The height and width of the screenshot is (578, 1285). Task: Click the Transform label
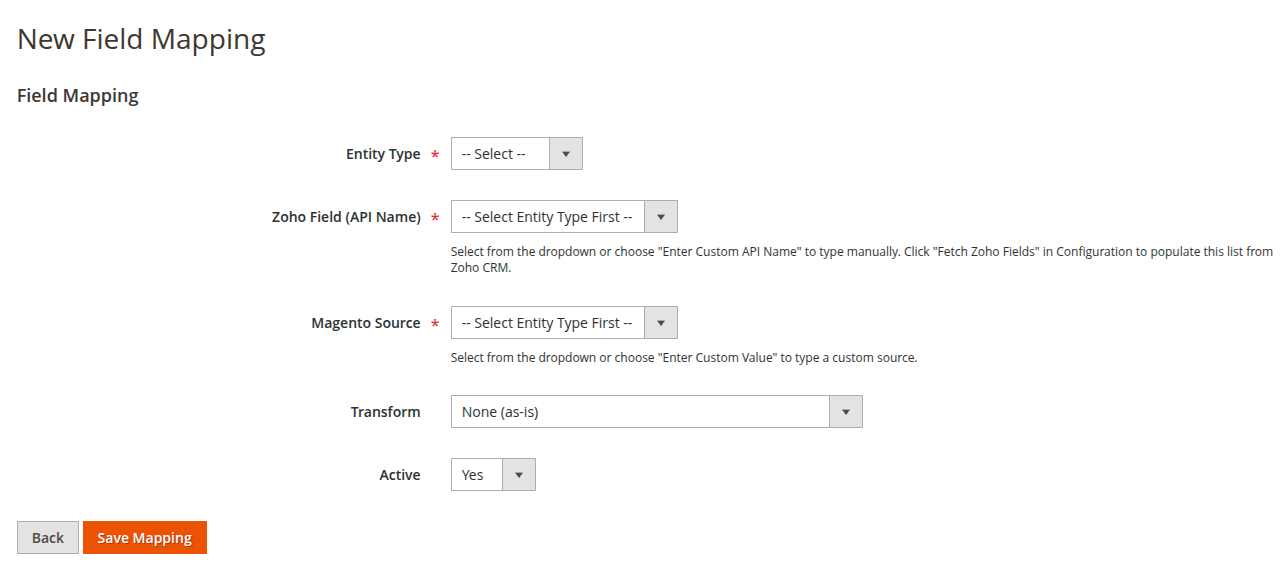tap(386, 412)
